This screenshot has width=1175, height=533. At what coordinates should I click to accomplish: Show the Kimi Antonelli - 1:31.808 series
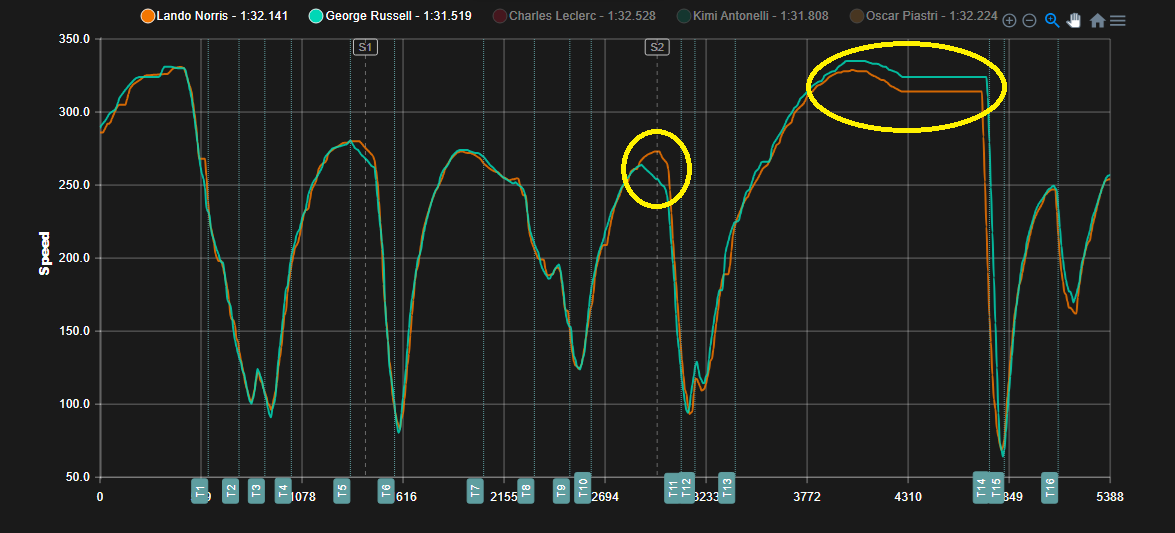[x=761, y=15]
